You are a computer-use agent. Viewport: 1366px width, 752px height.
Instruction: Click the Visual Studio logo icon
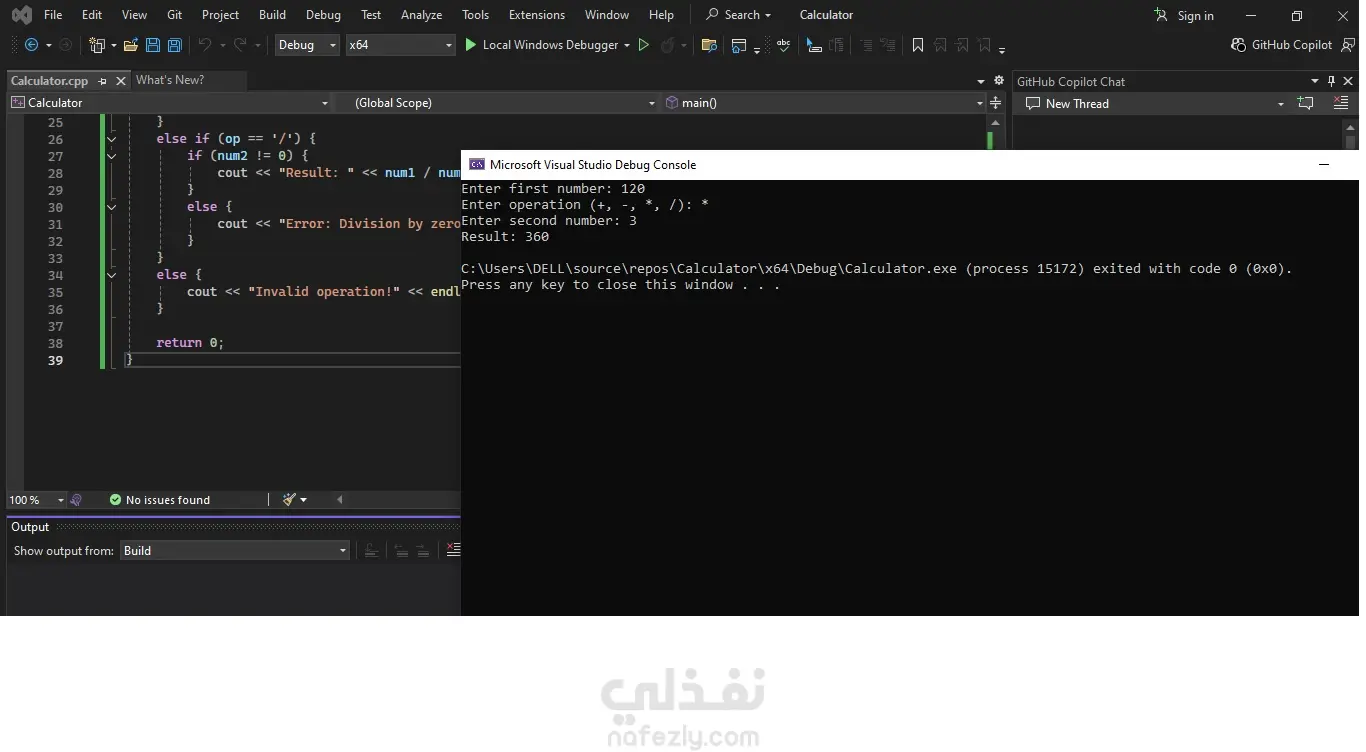[x=21, y=15]
